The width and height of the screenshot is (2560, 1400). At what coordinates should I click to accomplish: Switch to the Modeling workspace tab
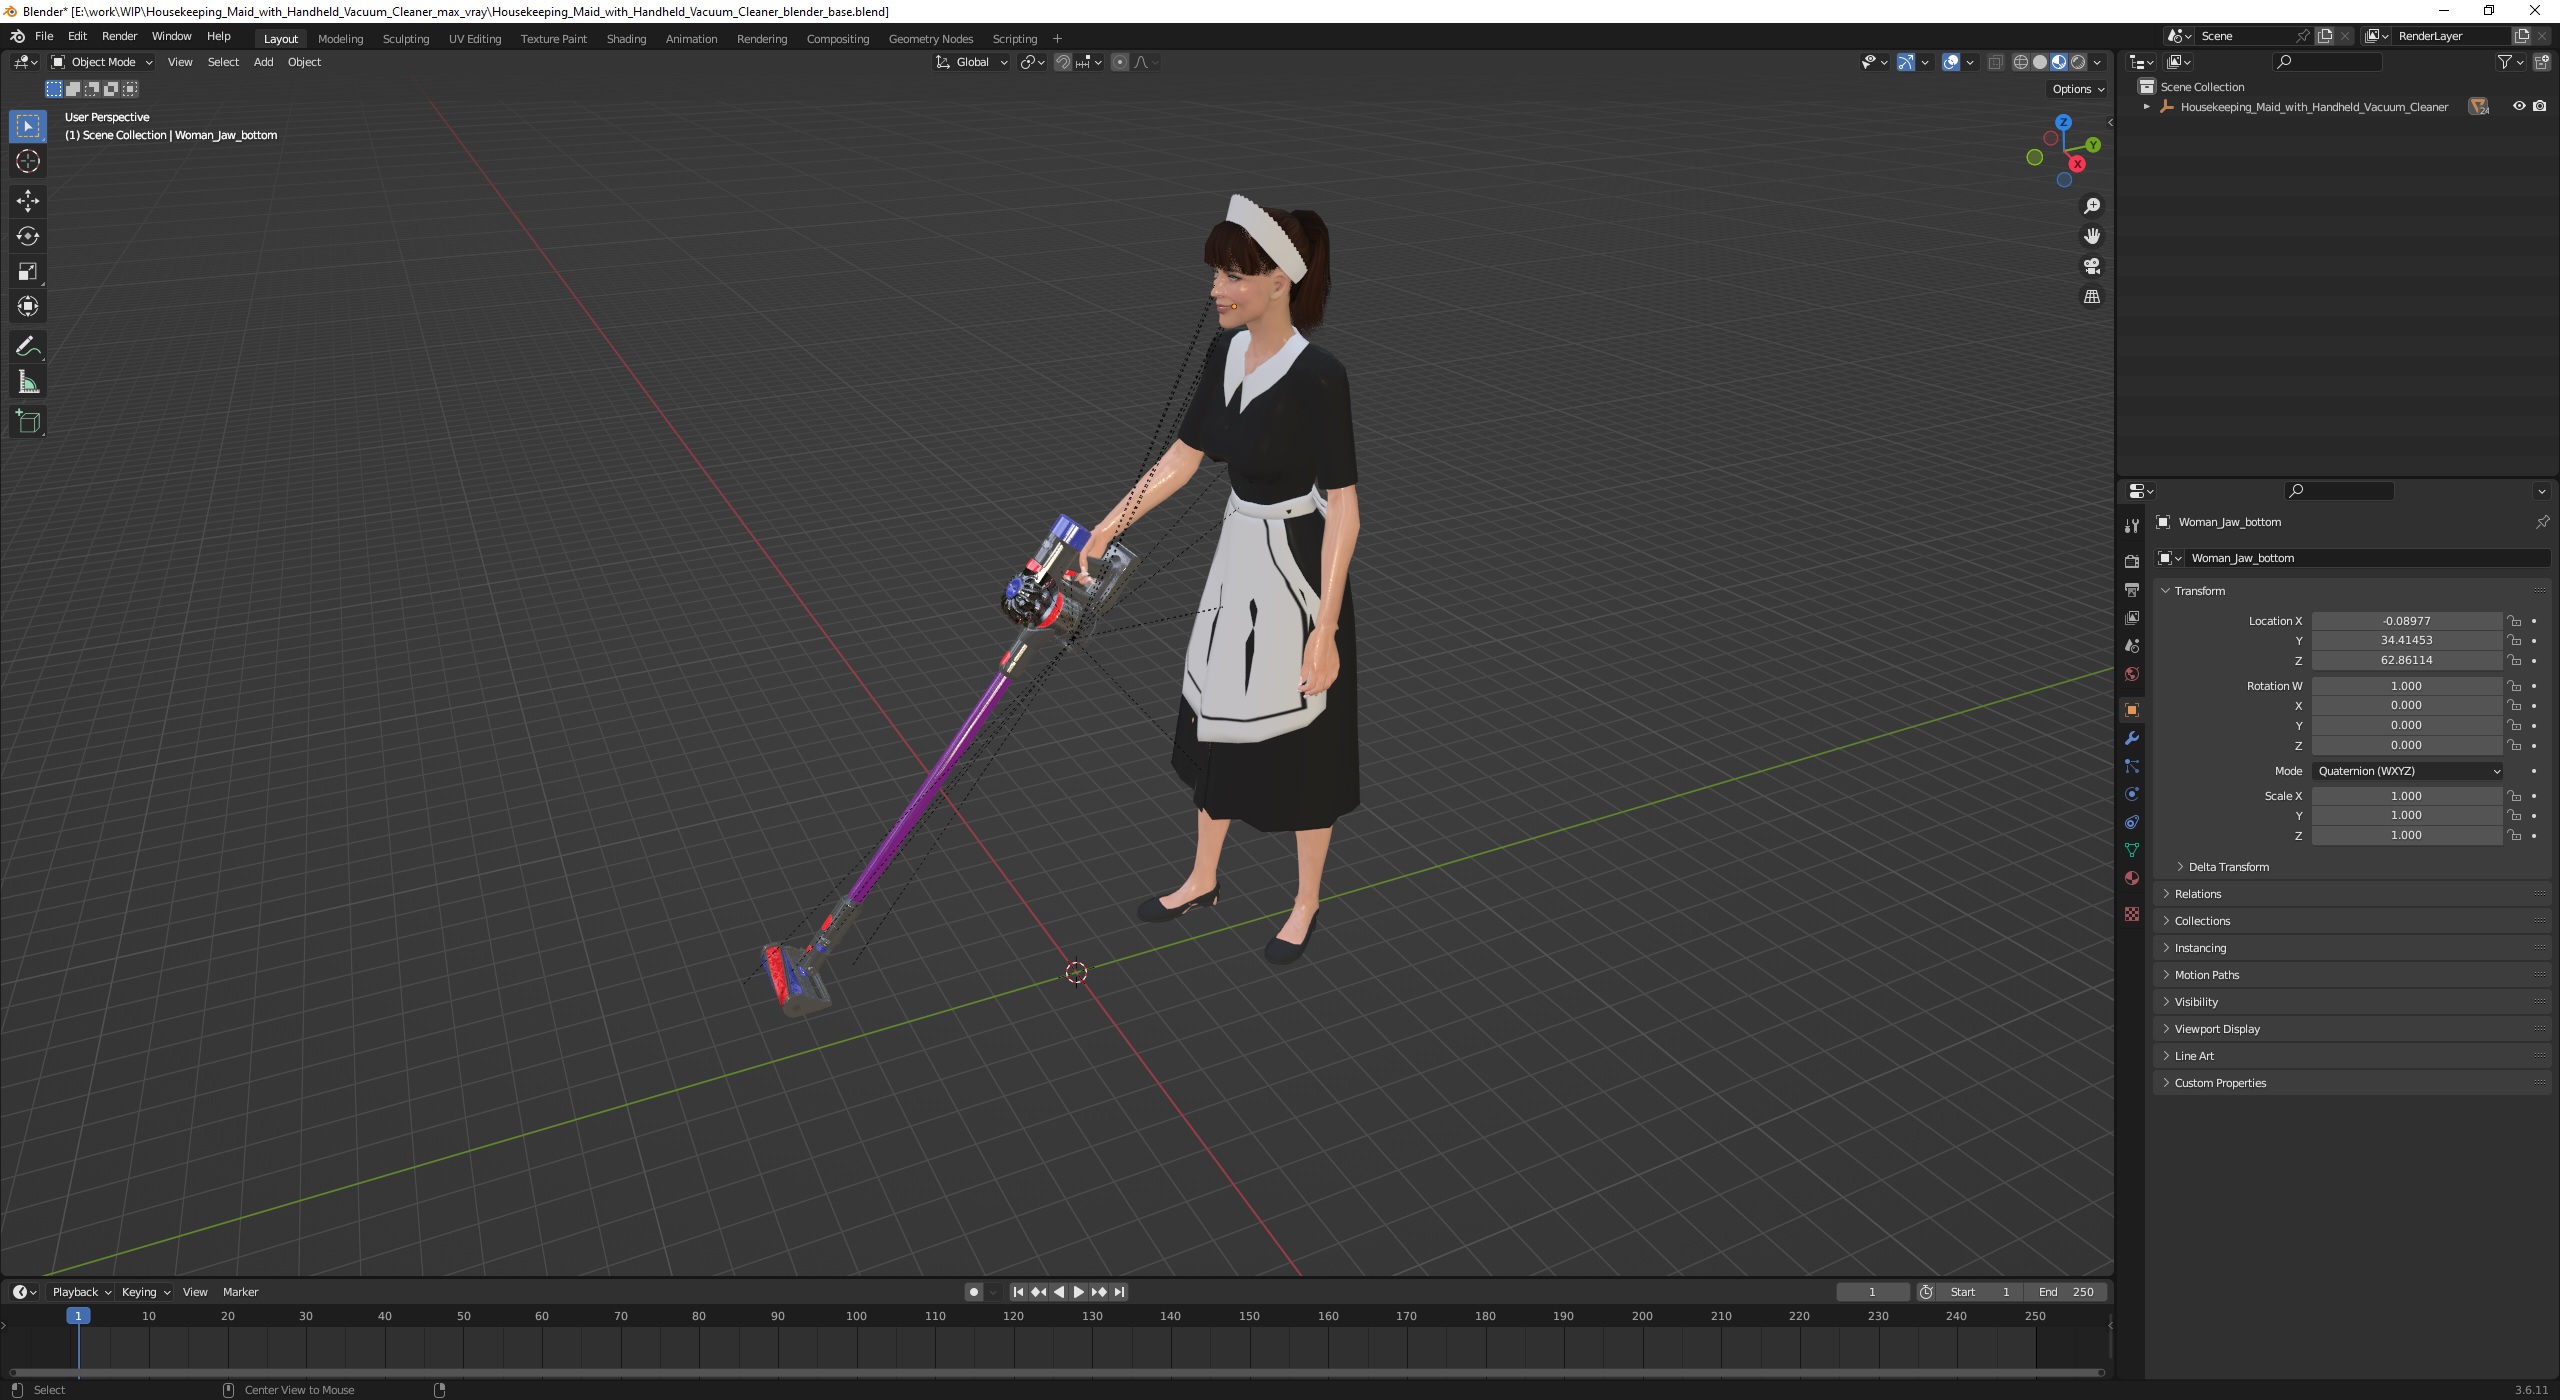click(x=340, y=39)
